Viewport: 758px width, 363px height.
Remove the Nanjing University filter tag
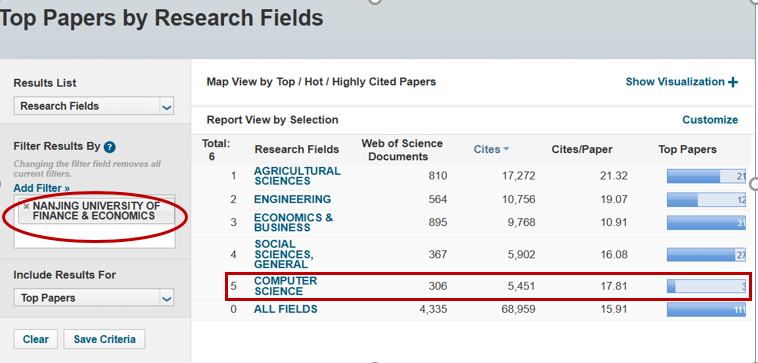(x=27, y=207)
